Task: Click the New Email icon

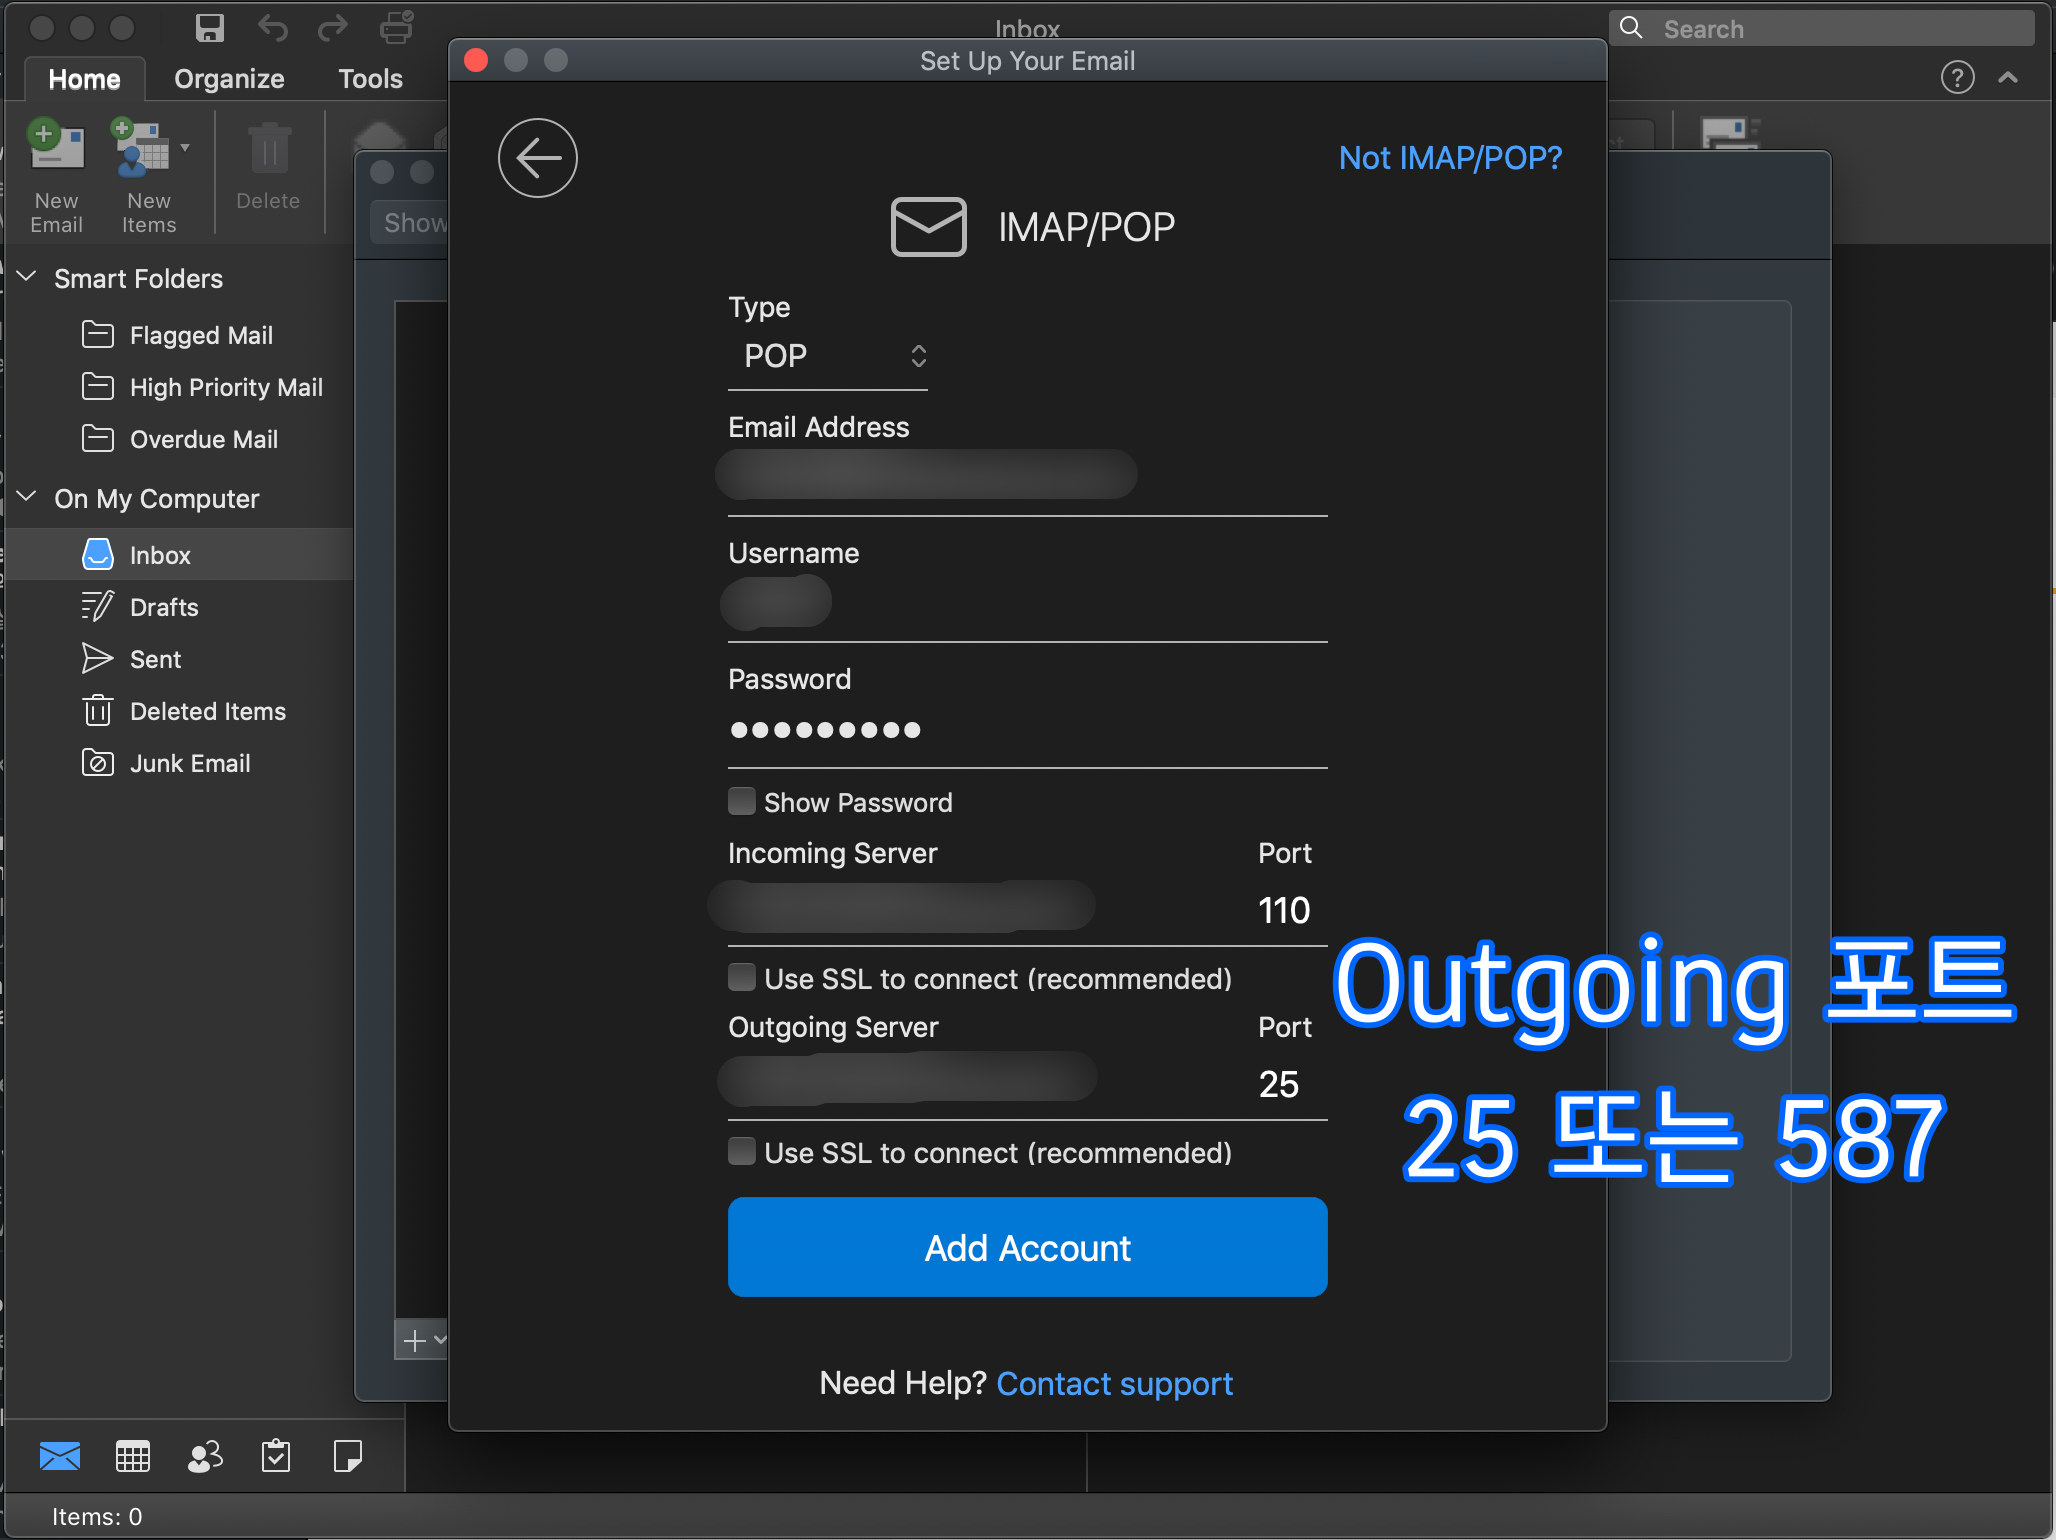Action: point(56,150)
